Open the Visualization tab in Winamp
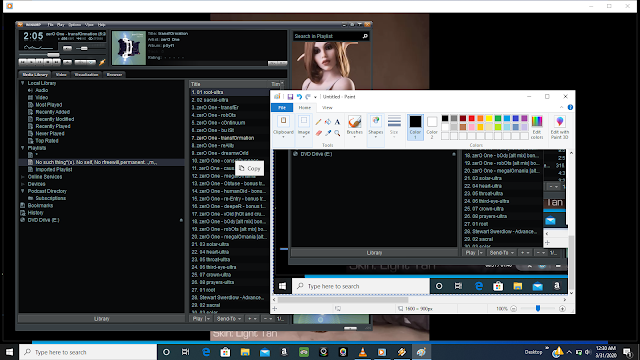 point(87,75)
